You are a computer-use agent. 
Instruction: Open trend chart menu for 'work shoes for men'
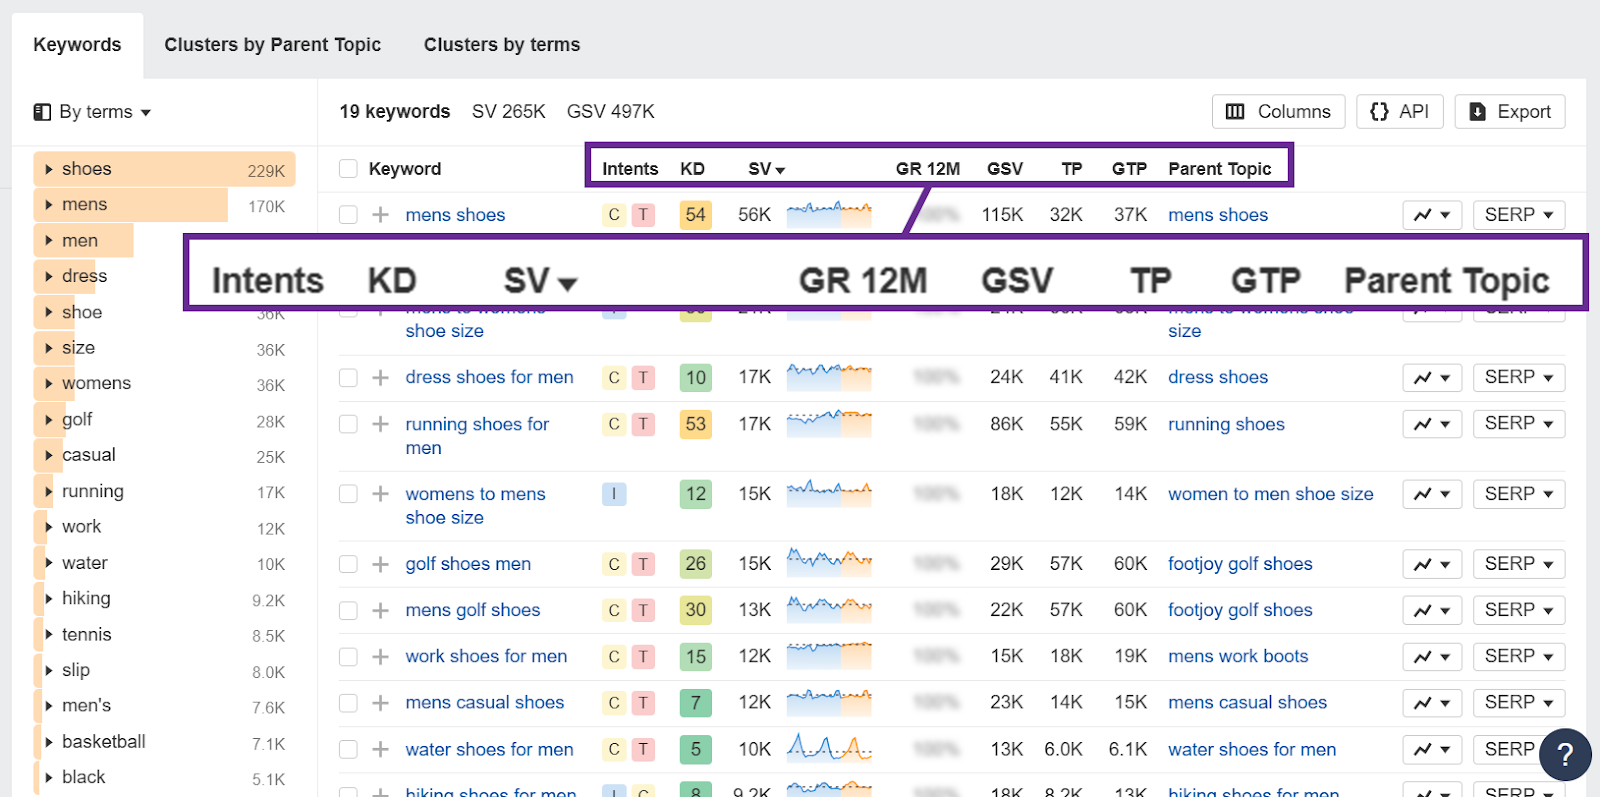[1432, 657]
